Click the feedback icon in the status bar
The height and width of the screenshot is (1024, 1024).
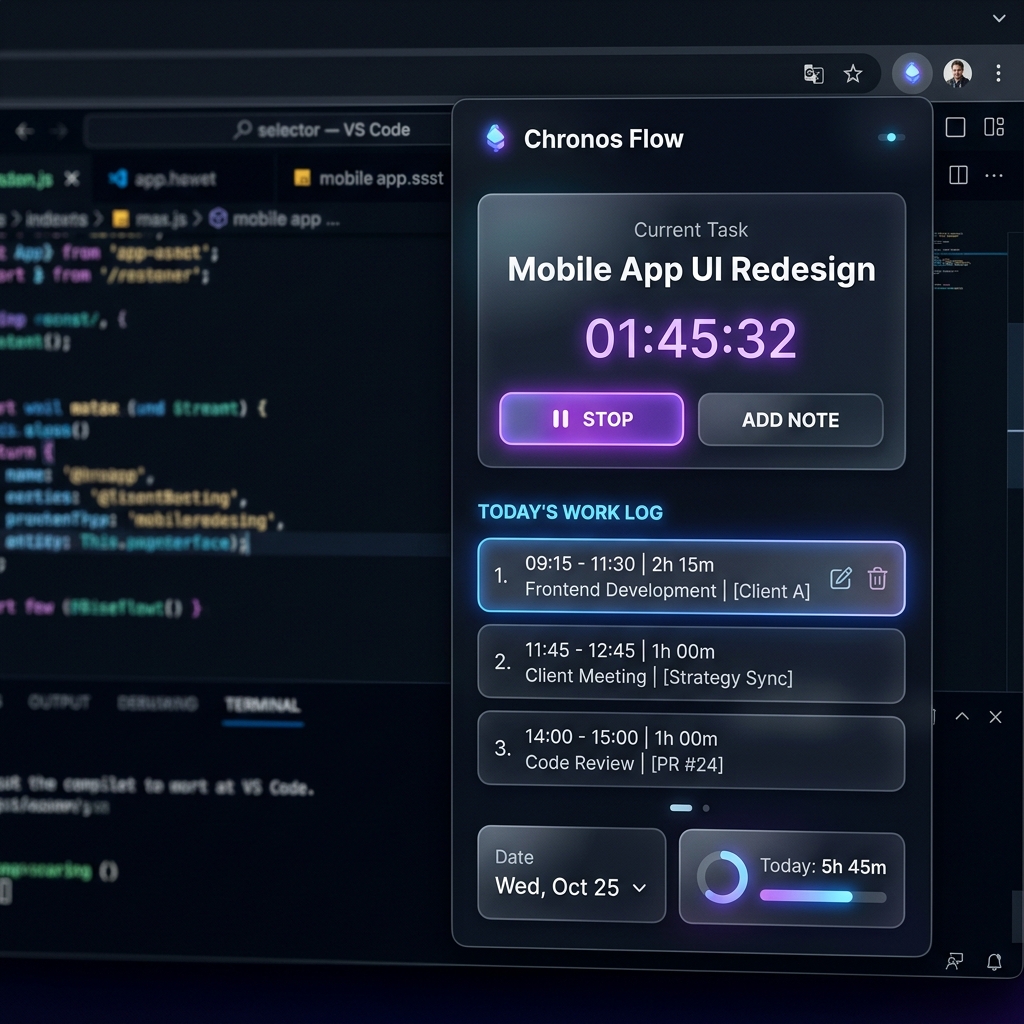click(954, 961)
